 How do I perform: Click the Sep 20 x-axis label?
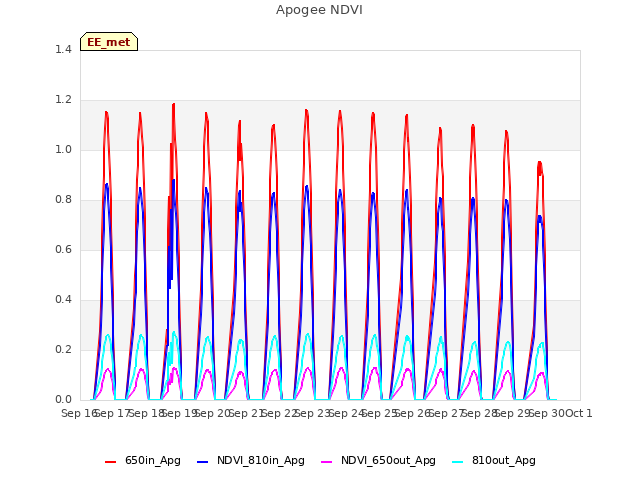(213, 413)
